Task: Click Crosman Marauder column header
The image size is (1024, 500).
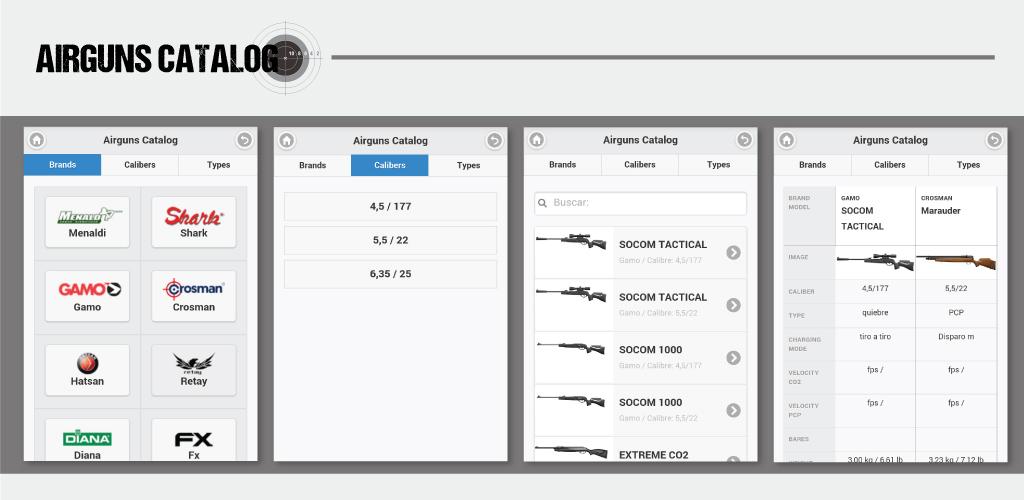Action: tap(956, 215)
